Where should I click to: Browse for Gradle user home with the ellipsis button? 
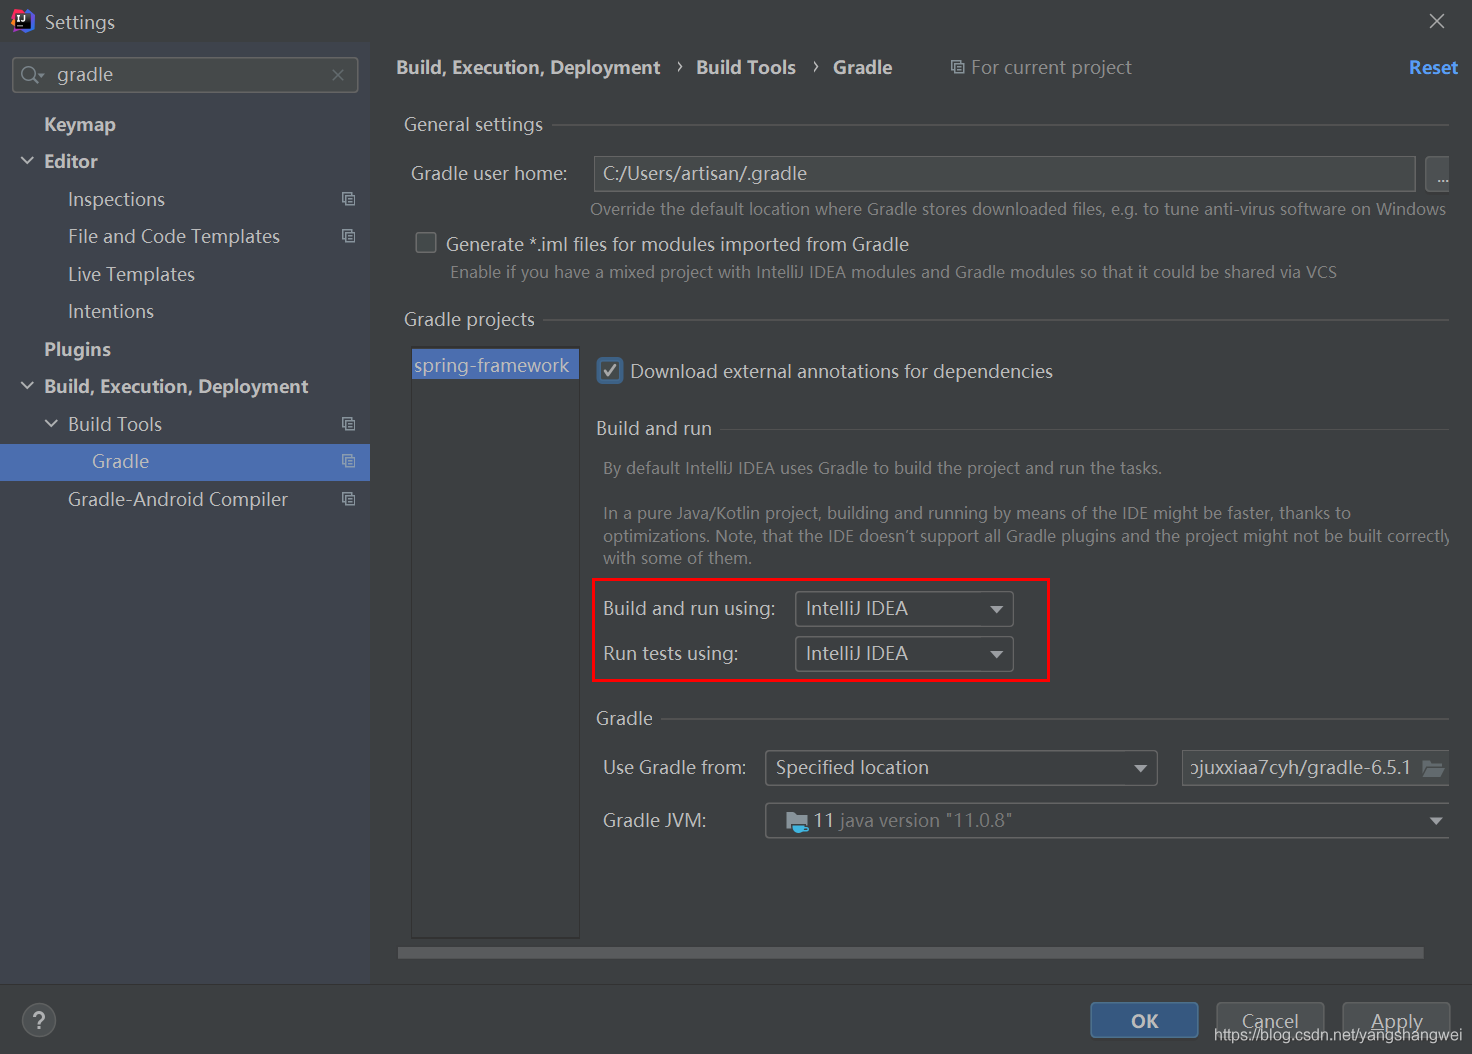click(x=1437, y=174)
